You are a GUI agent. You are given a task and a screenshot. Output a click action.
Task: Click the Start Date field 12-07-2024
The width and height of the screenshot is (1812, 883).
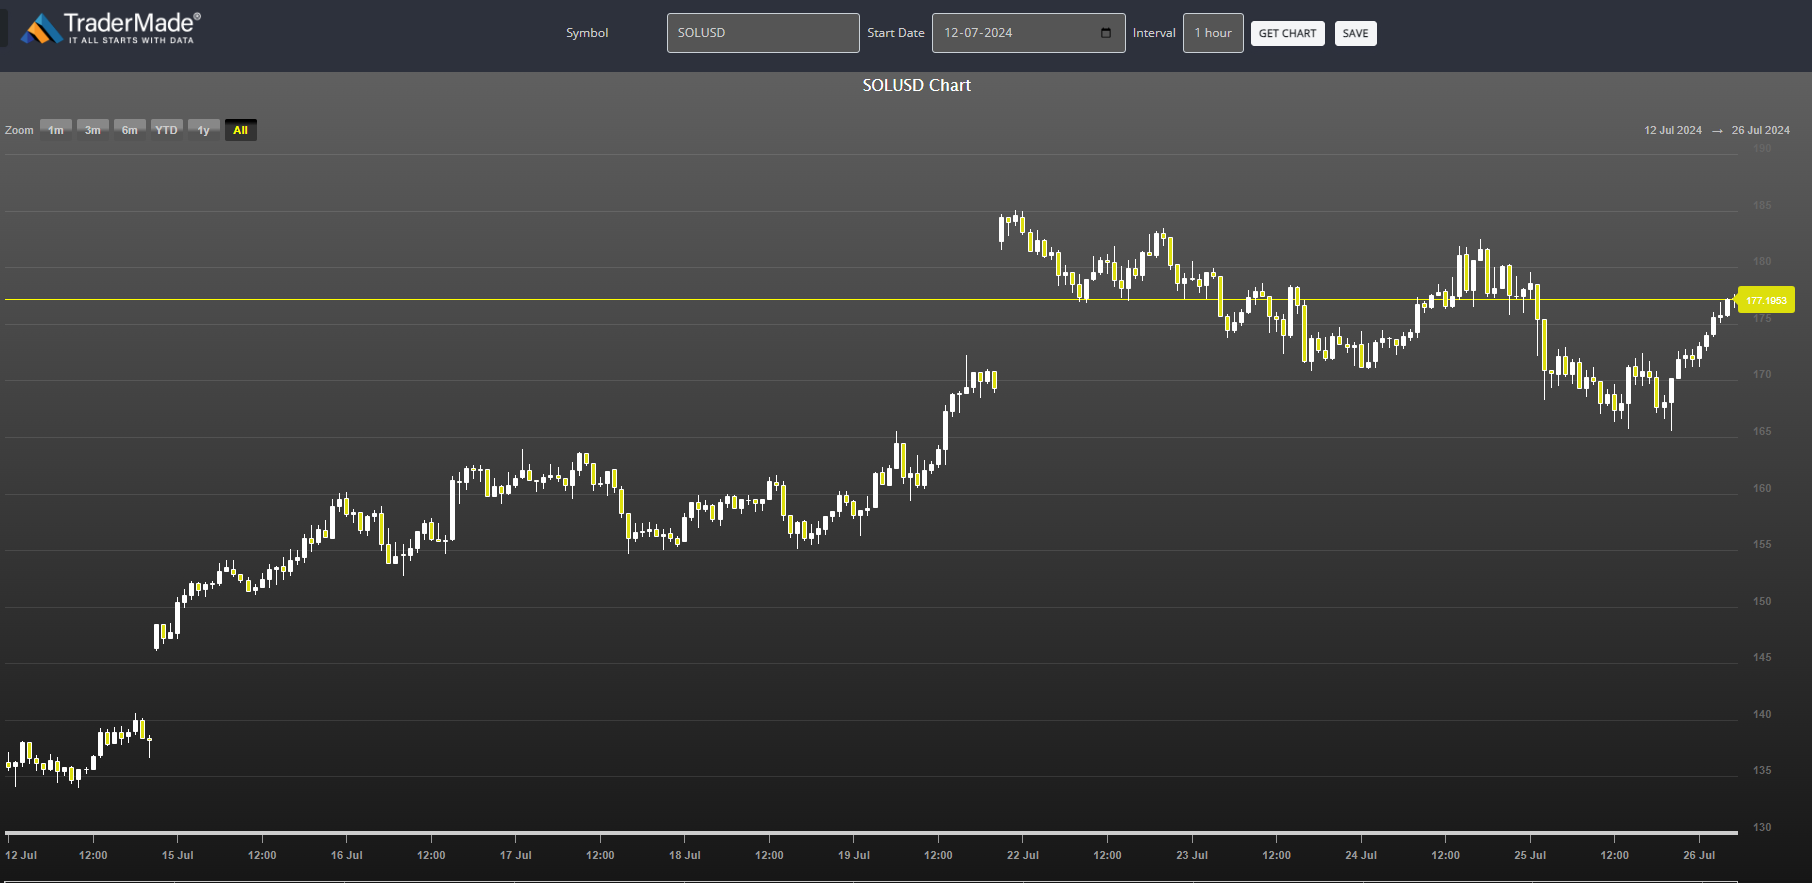(1028, 33)
